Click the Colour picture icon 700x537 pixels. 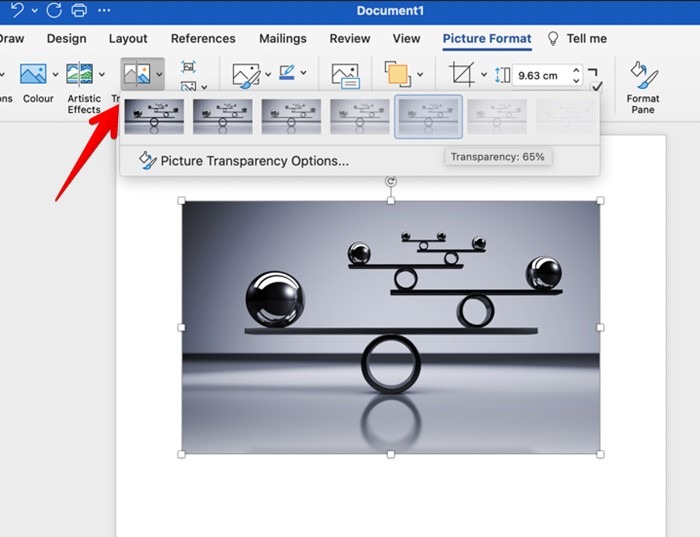[33, 74]
